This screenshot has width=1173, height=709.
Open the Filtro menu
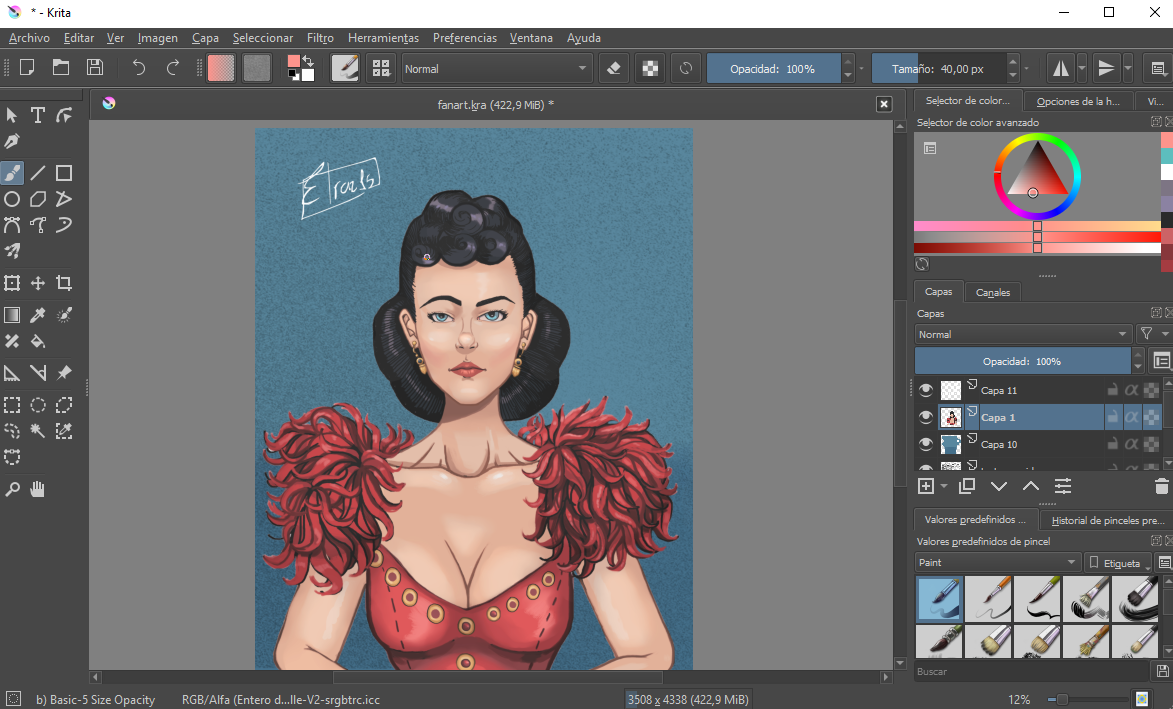[320, 37]
